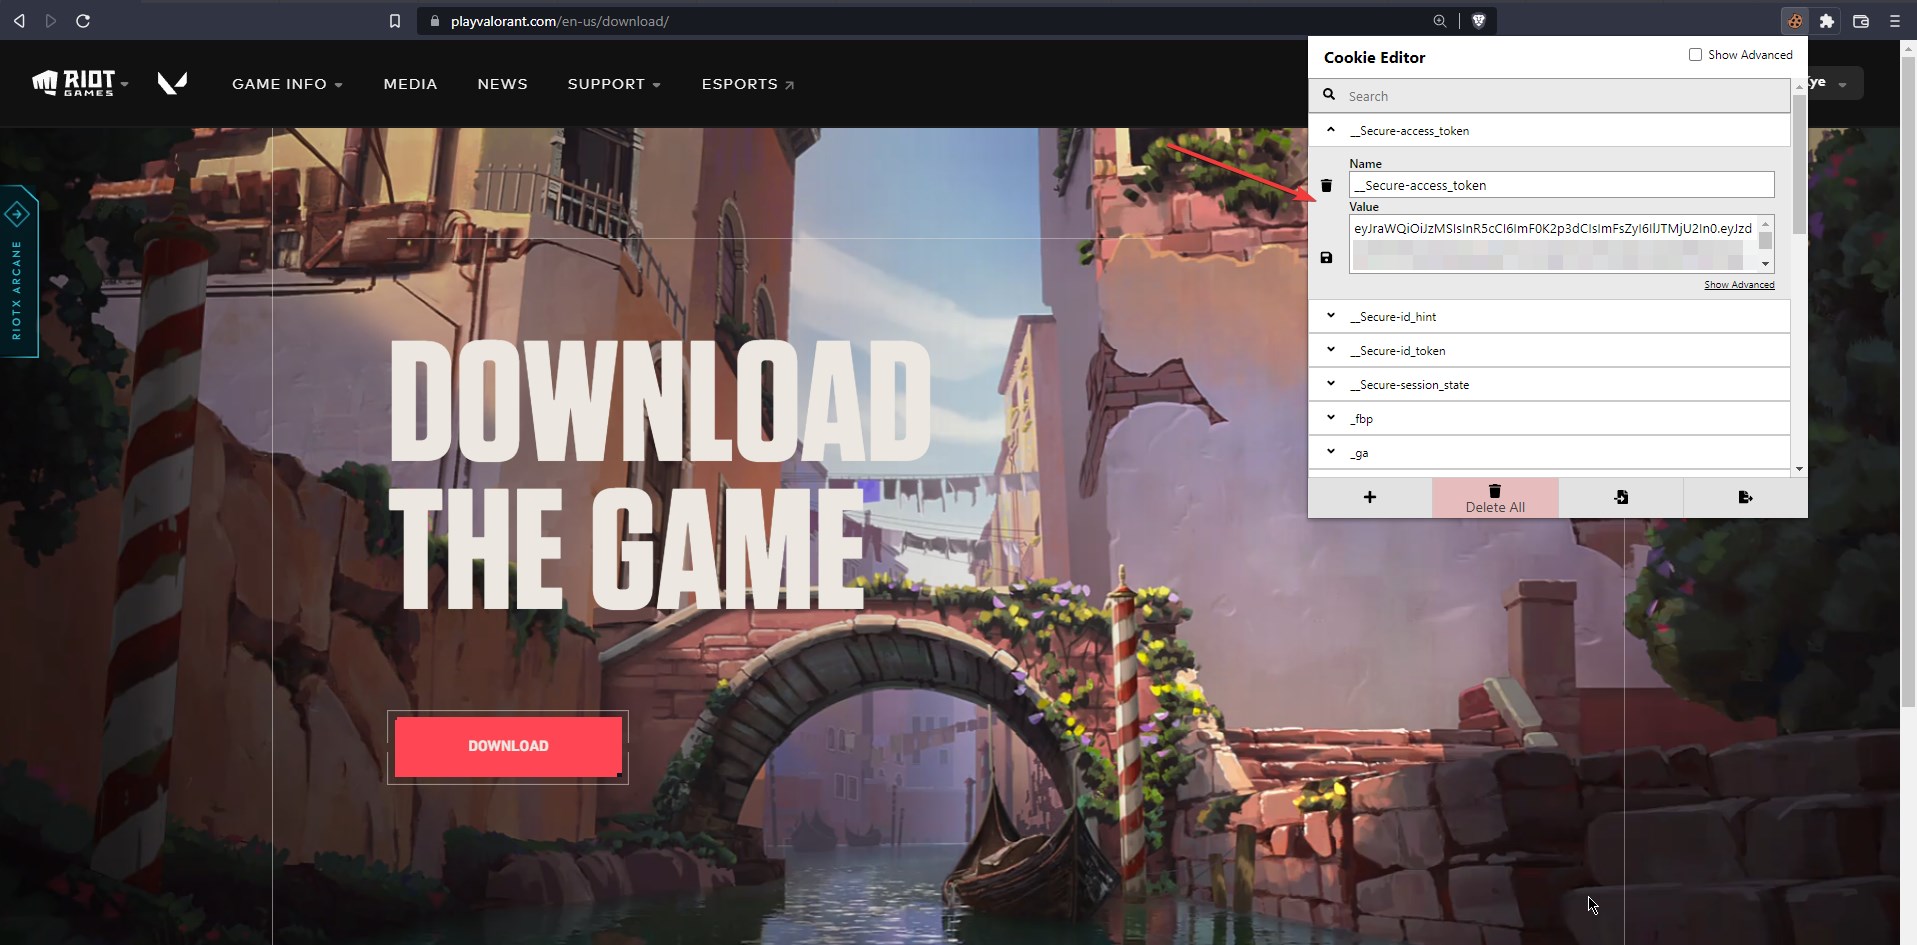
Task: Open the extensions puzzle piece icon
Action: point(1827,21)
